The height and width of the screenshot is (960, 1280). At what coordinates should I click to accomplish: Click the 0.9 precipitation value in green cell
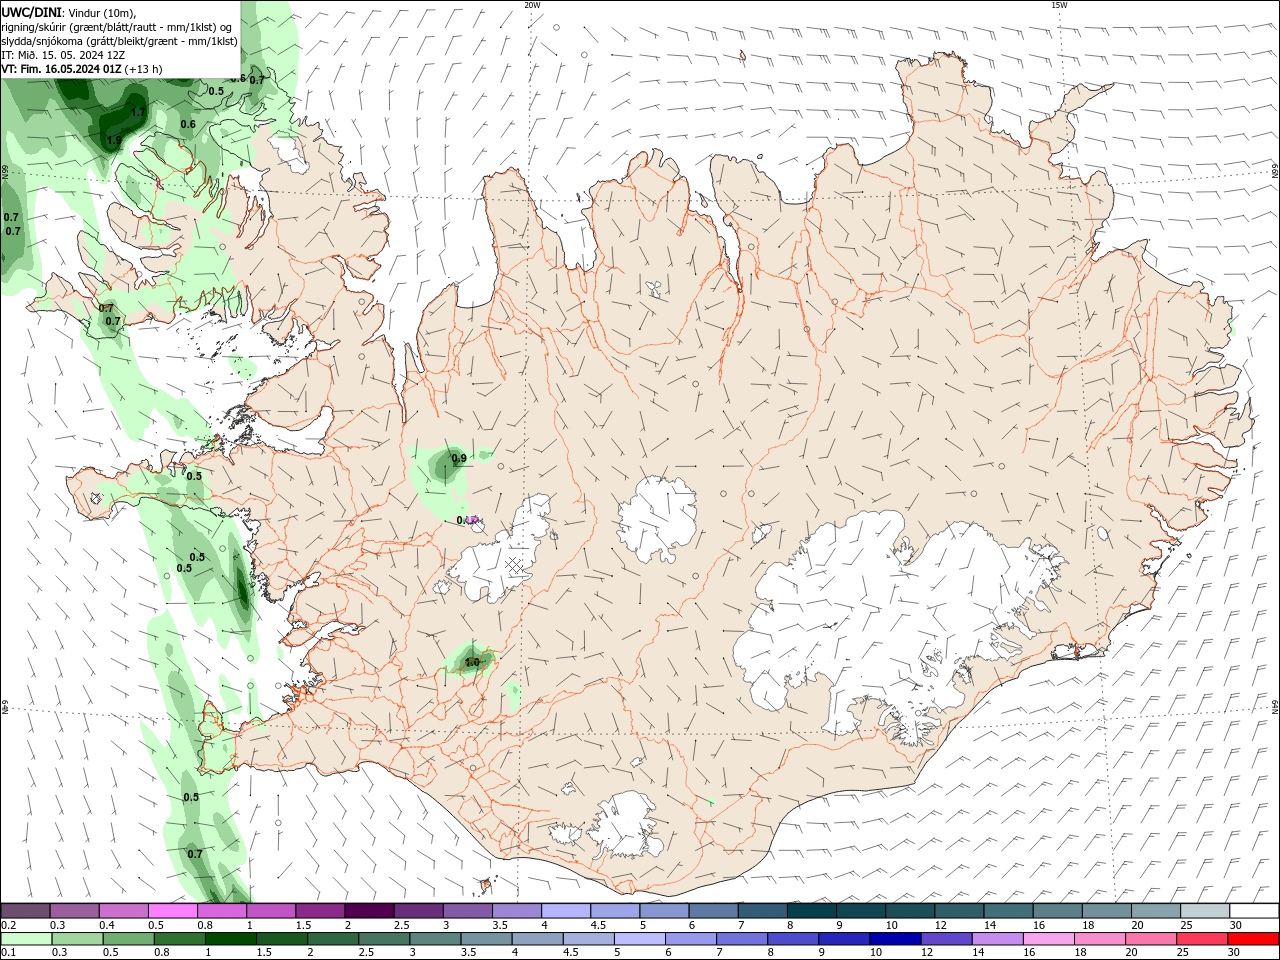pyautogui.click(x=459, y=459)
